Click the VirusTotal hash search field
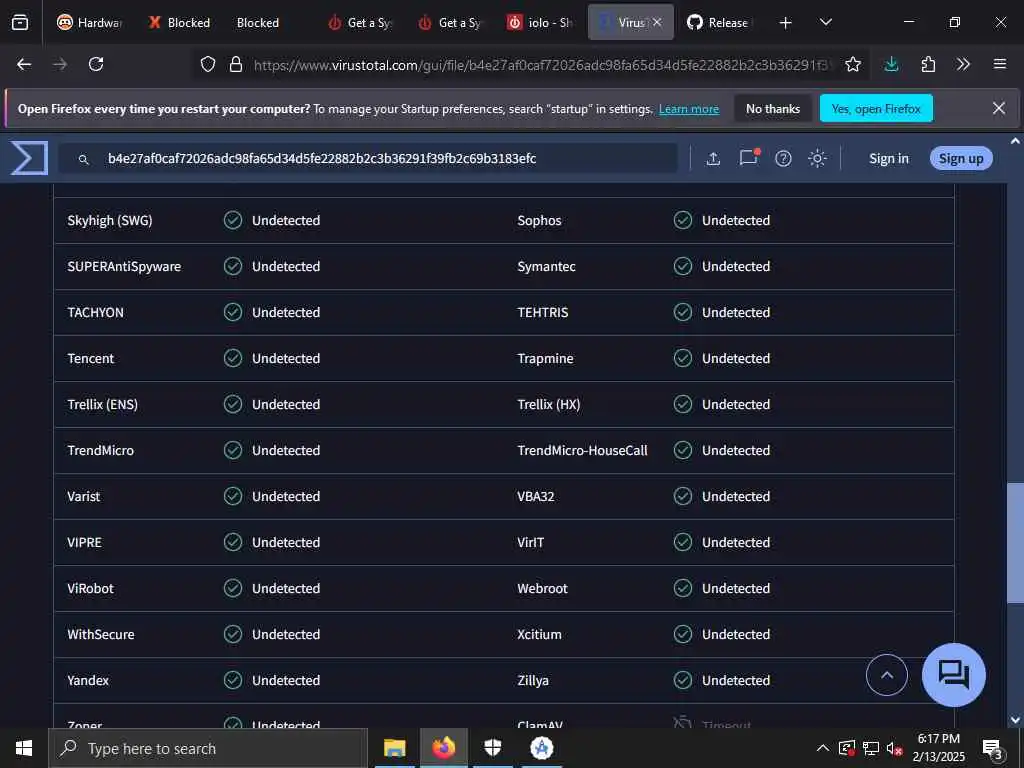Screen dimensions: 1024x768 [x=368, y=159]
